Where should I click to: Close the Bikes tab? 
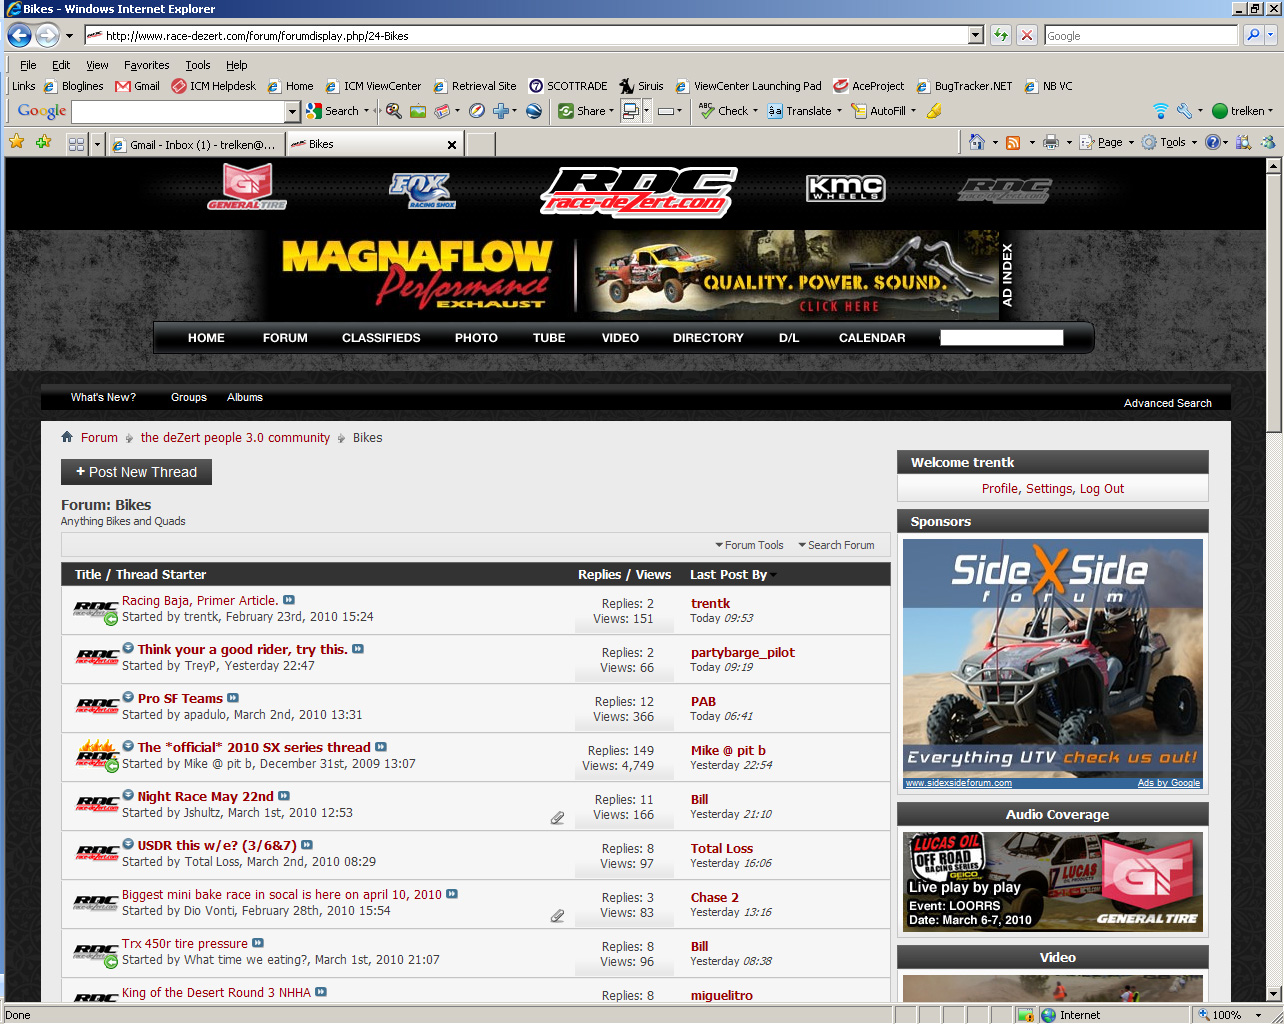[452, 145]
